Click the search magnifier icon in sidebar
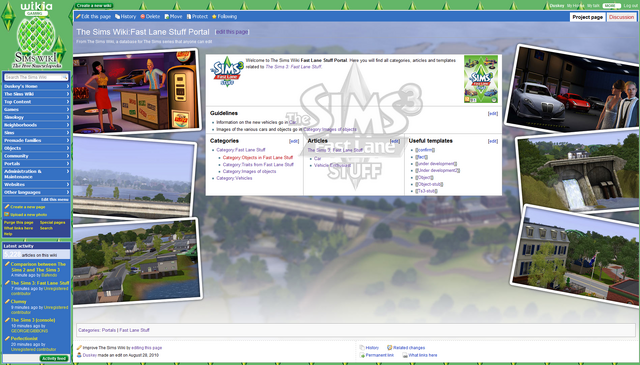 point(64,77)
